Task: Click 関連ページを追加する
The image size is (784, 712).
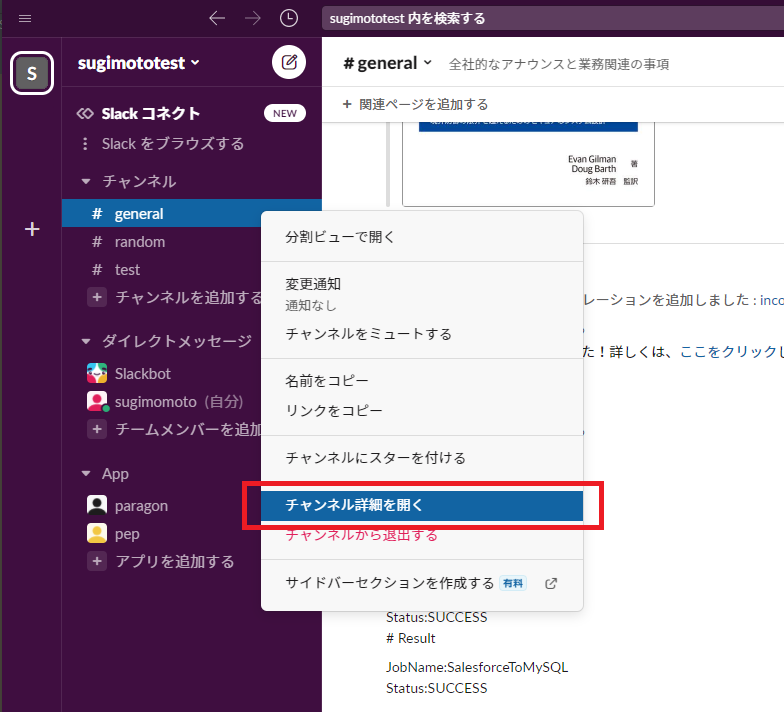Action: (416, 104)
